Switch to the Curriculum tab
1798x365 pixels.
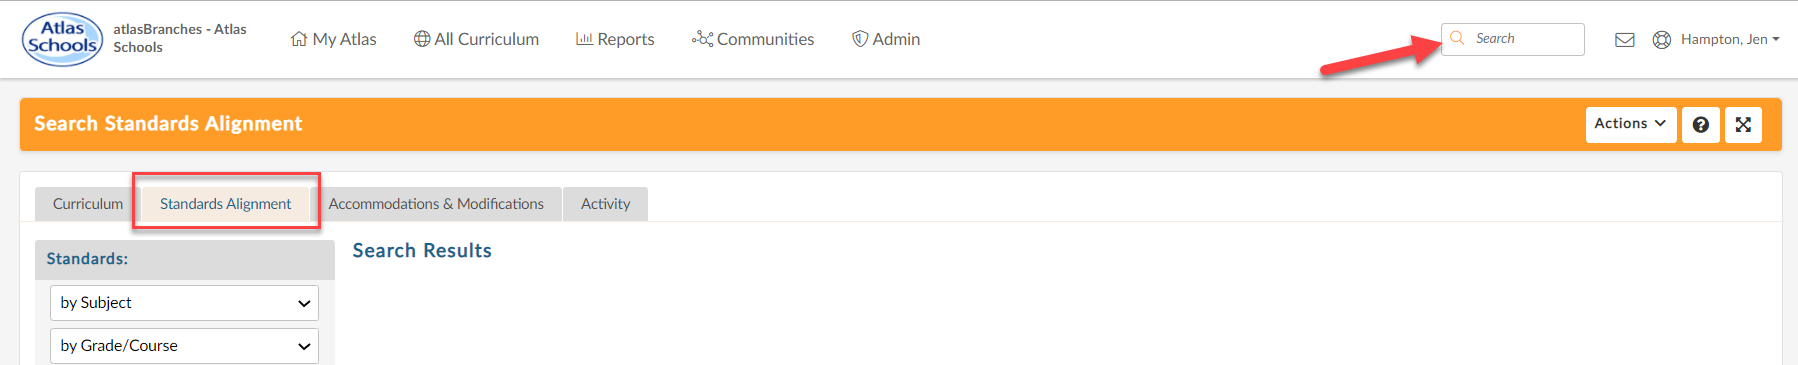click(x=88, y=204)
